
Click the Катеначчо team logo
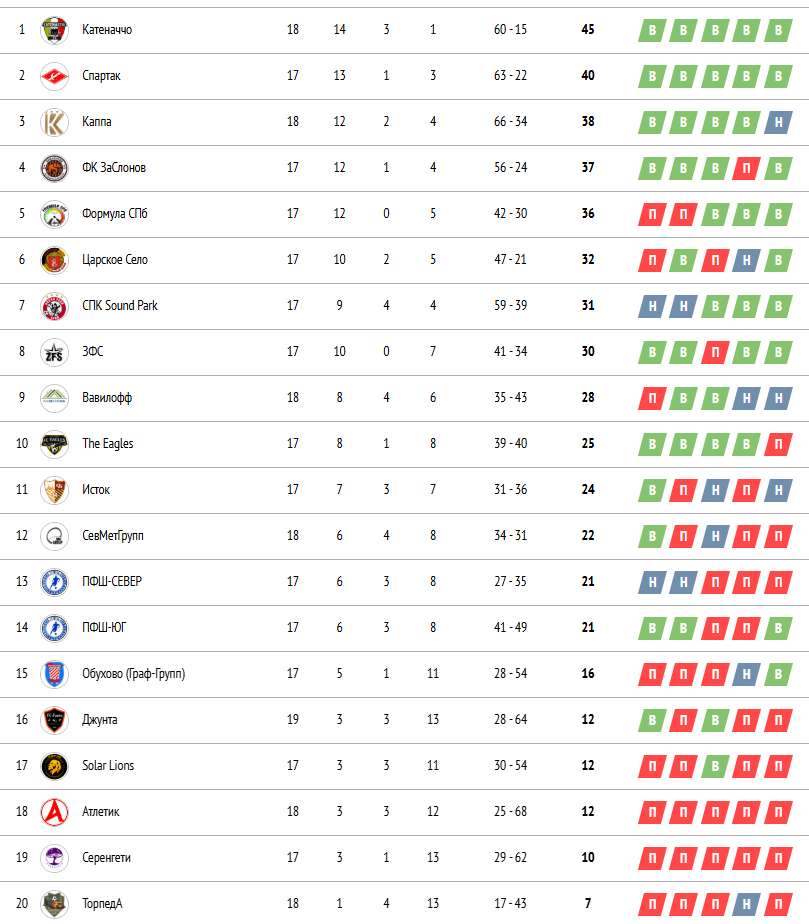(x=54, y=30)
